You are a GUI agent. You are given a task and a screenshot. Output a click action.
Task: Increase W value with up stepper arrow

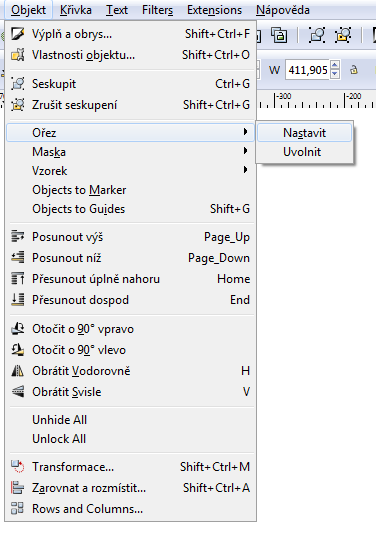pos(335,66)
